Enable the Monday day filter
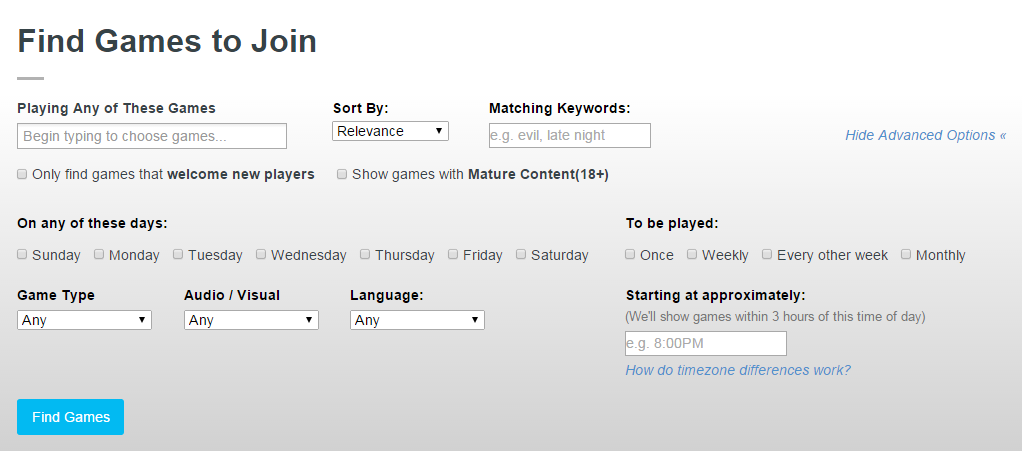The width and height of the screenshot is (1022, 451). 99,254
